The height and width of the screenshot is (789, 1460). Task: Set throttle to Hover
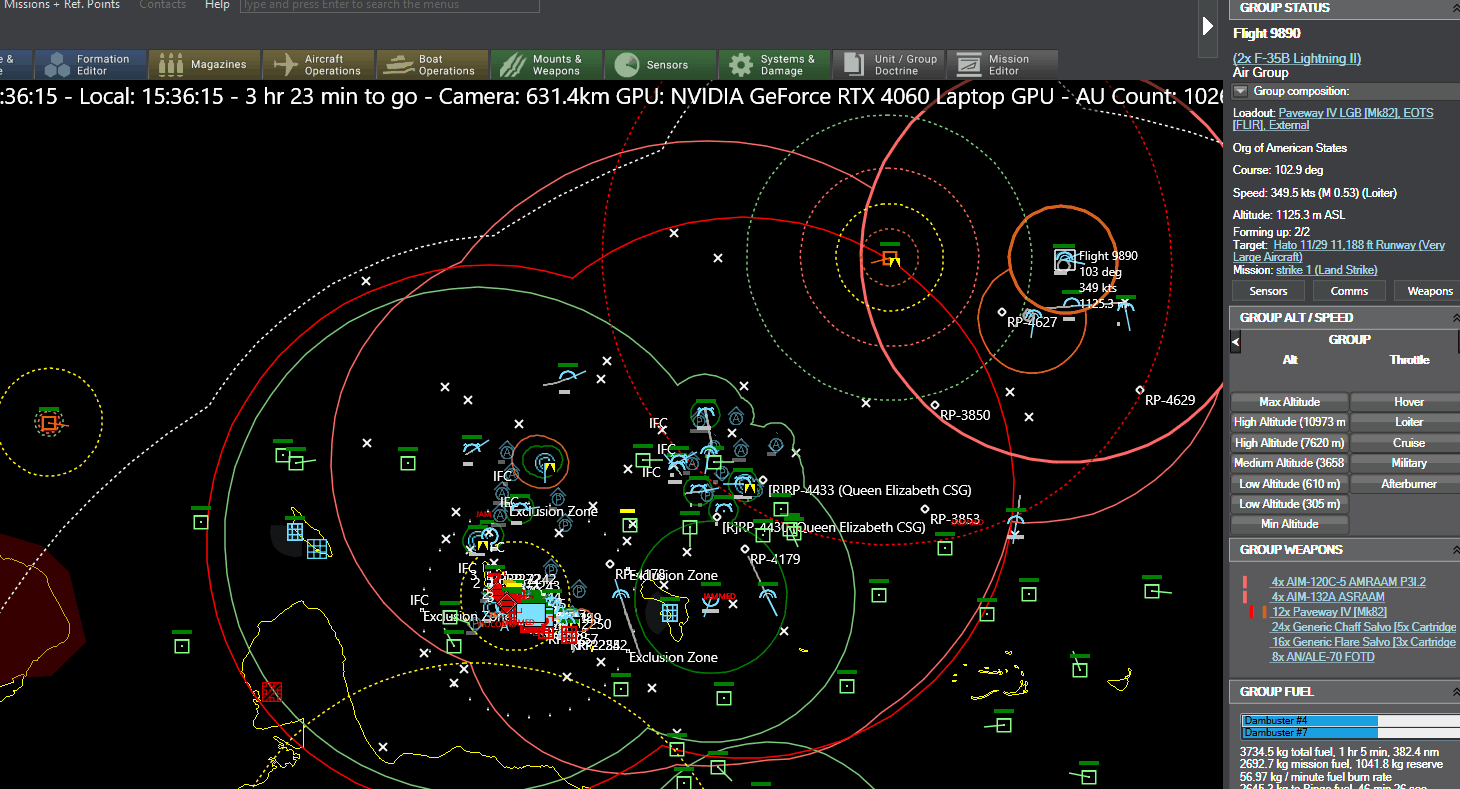(1408, 402)
